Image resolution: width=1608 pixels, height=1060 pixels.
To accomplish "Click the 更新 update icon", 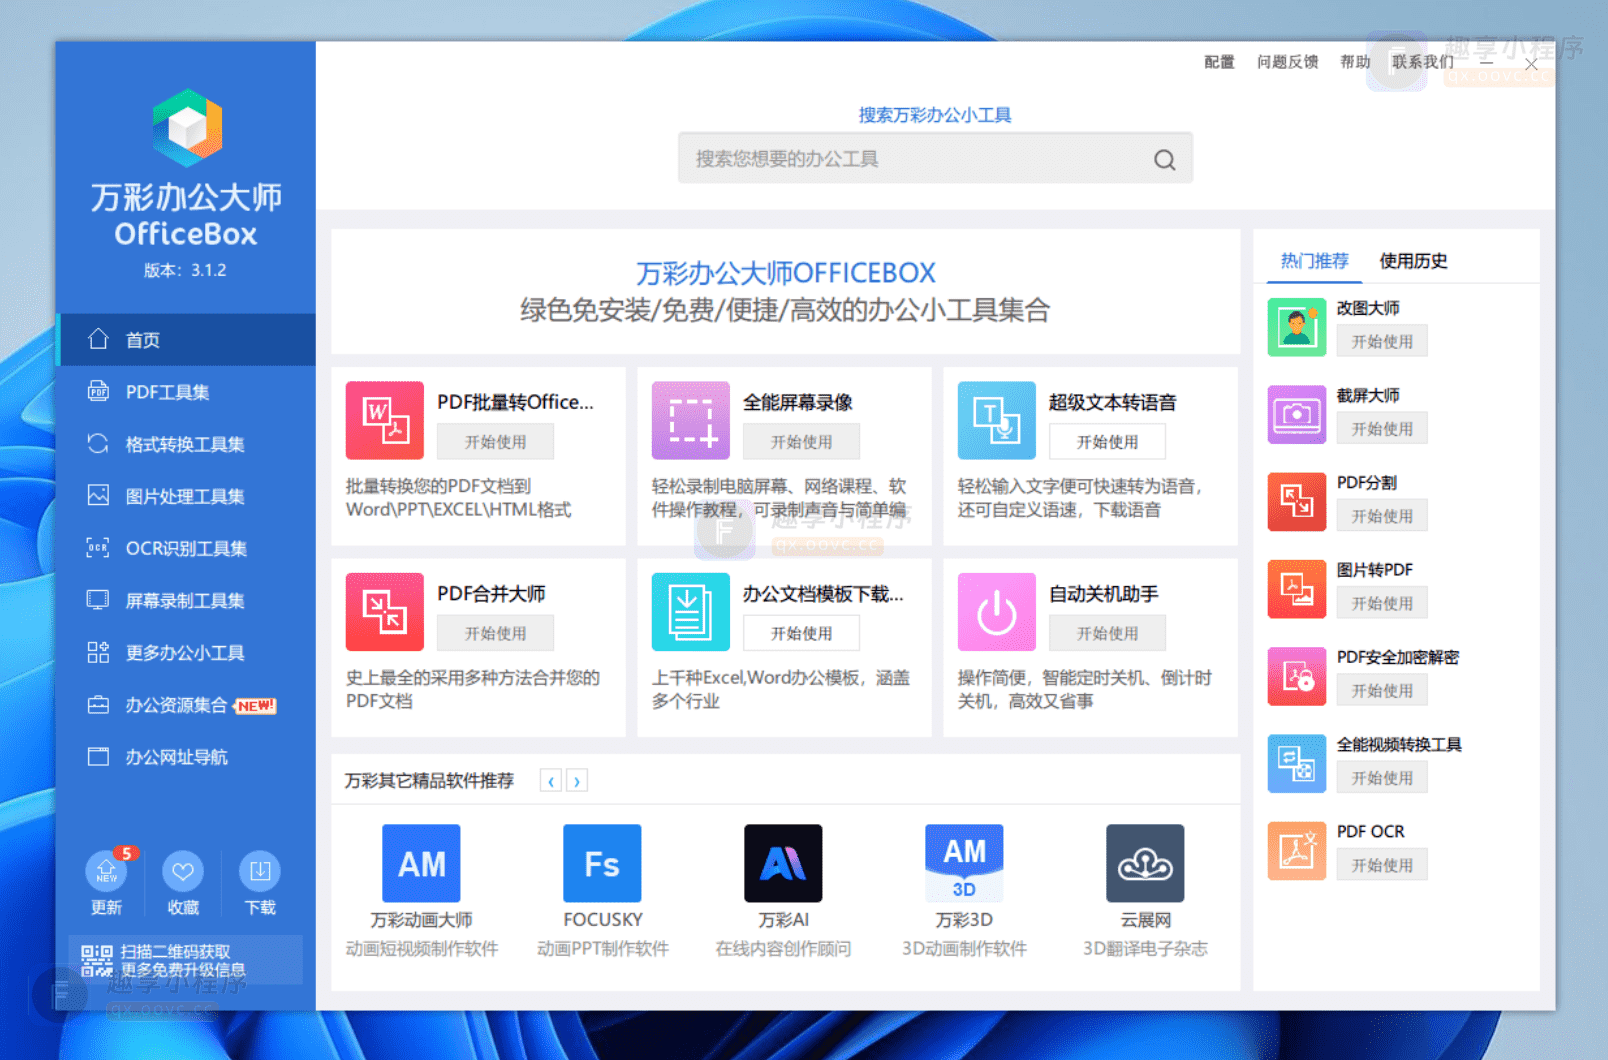I will (x=106, y=871).
